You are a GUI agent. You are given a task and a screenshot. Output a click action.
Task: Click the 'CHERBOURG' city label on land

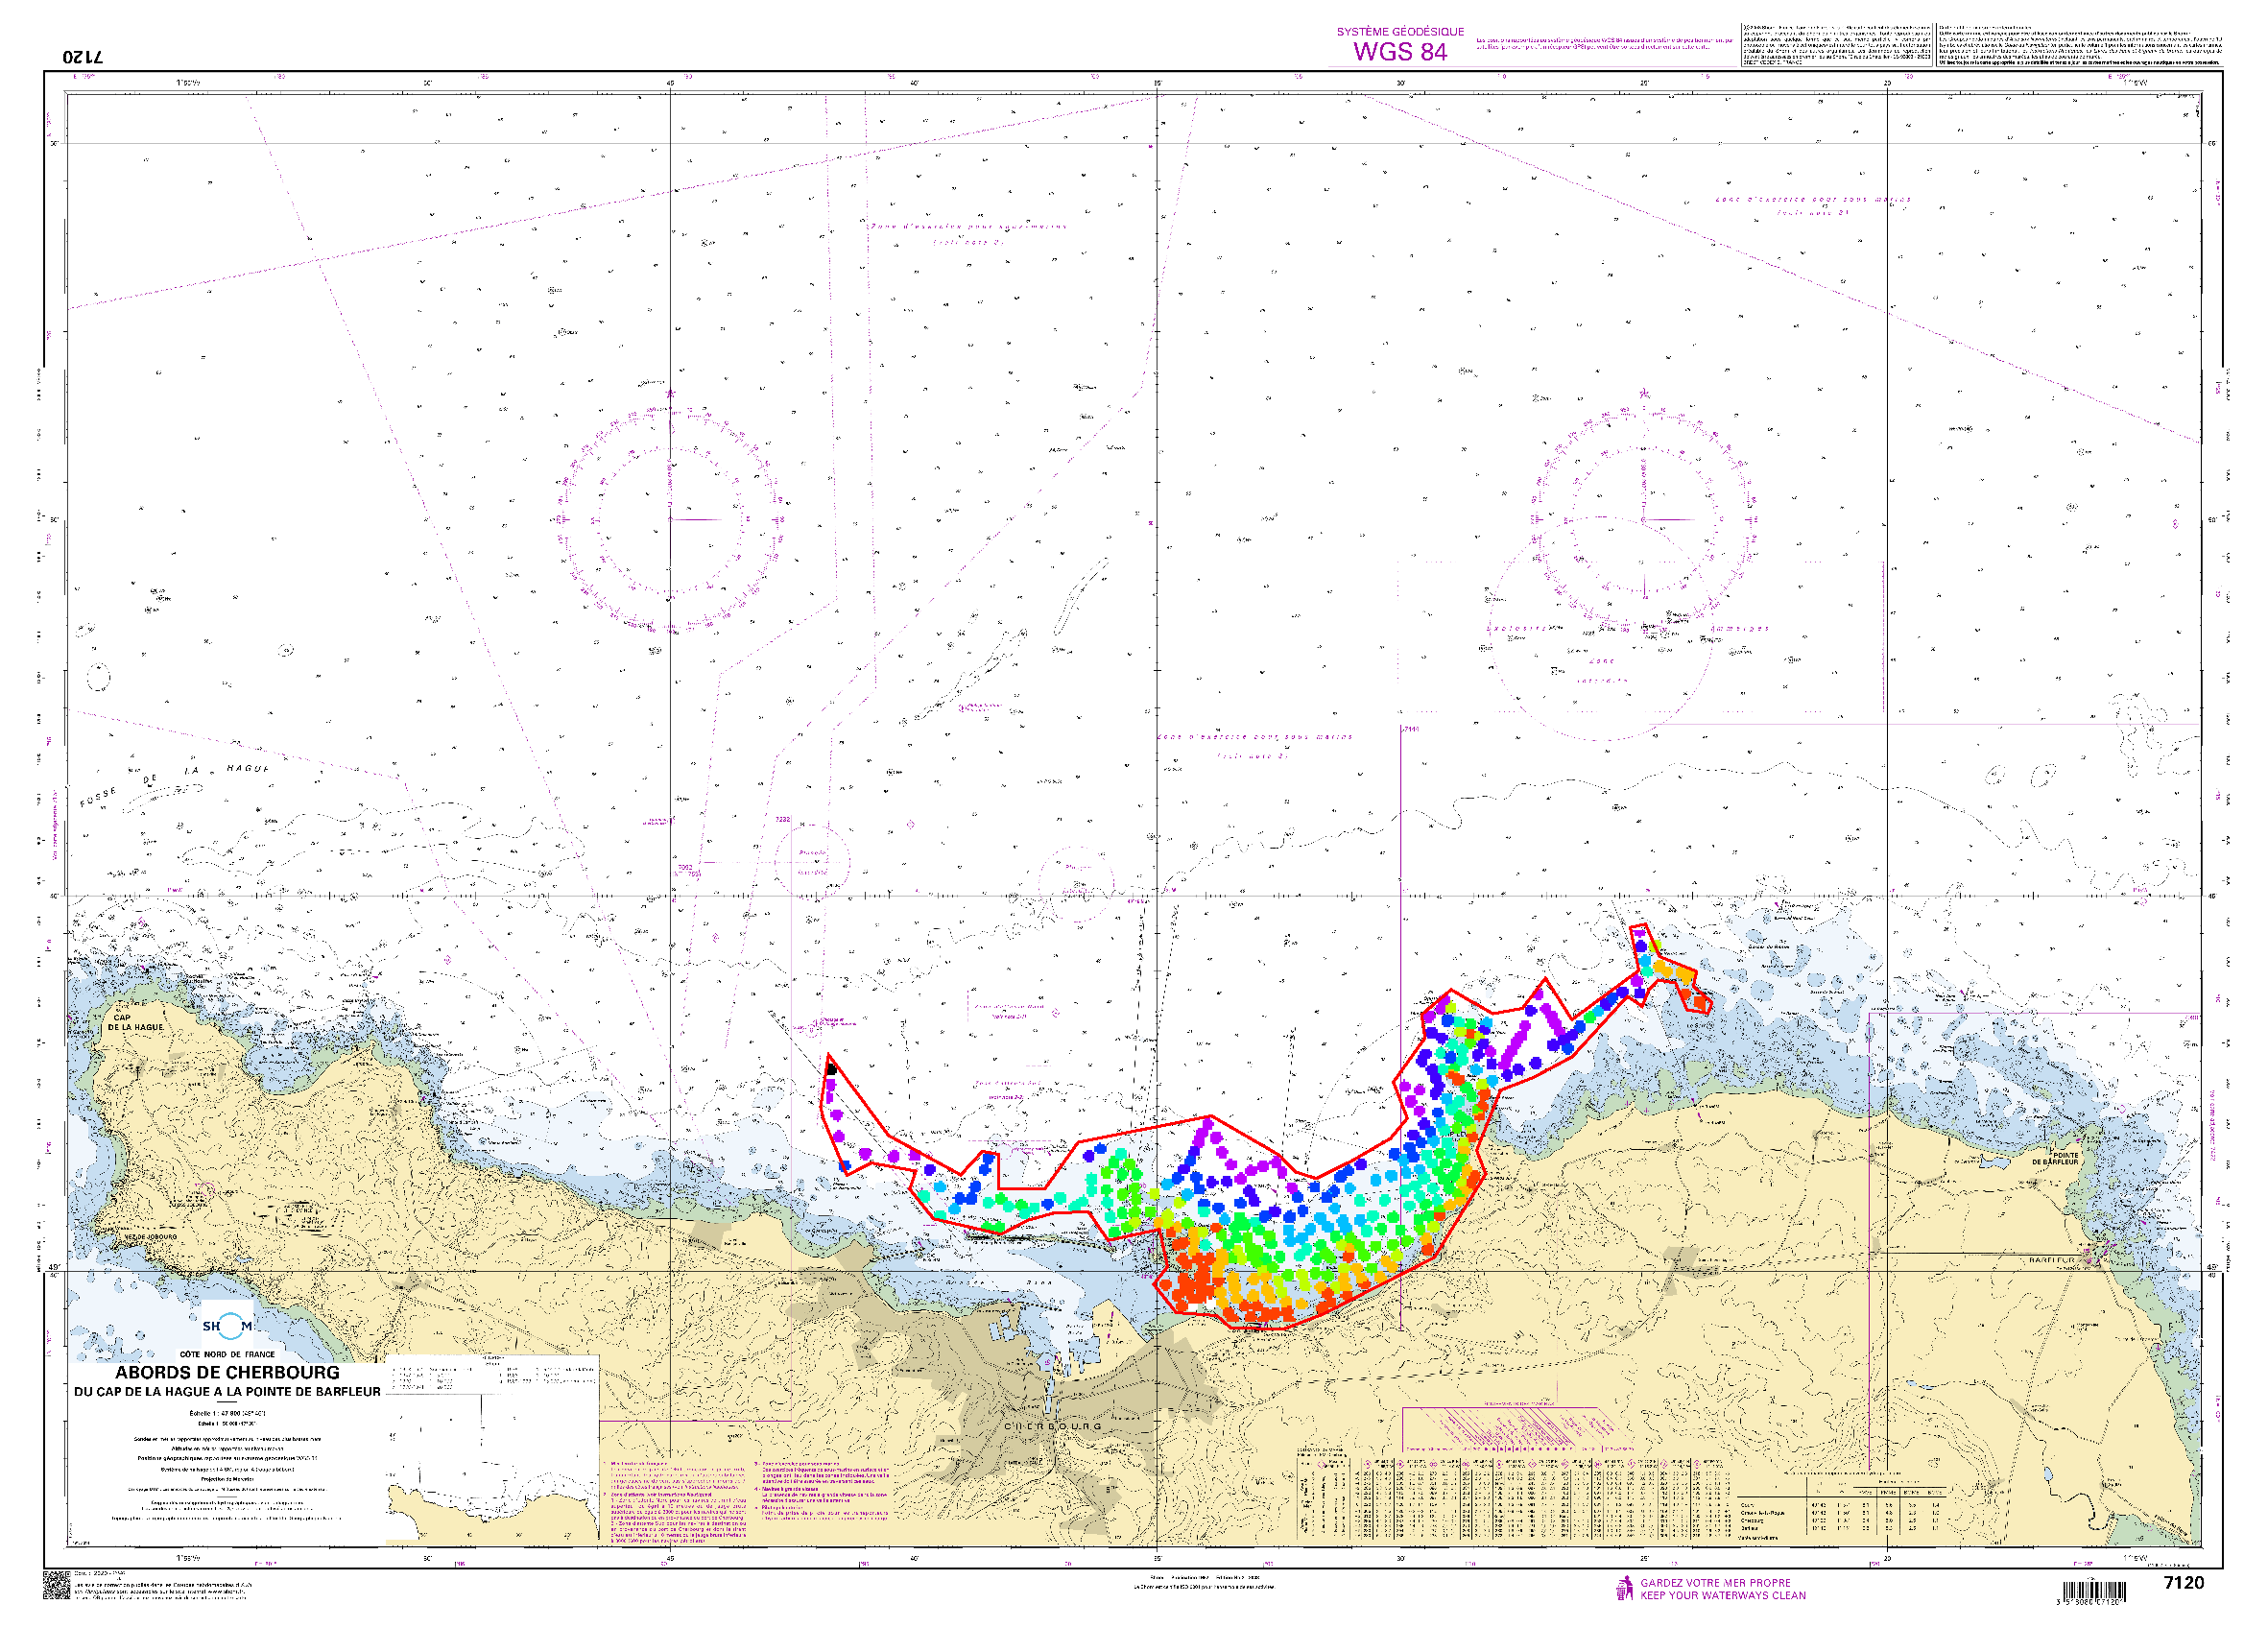[x=1052, y=1426]
